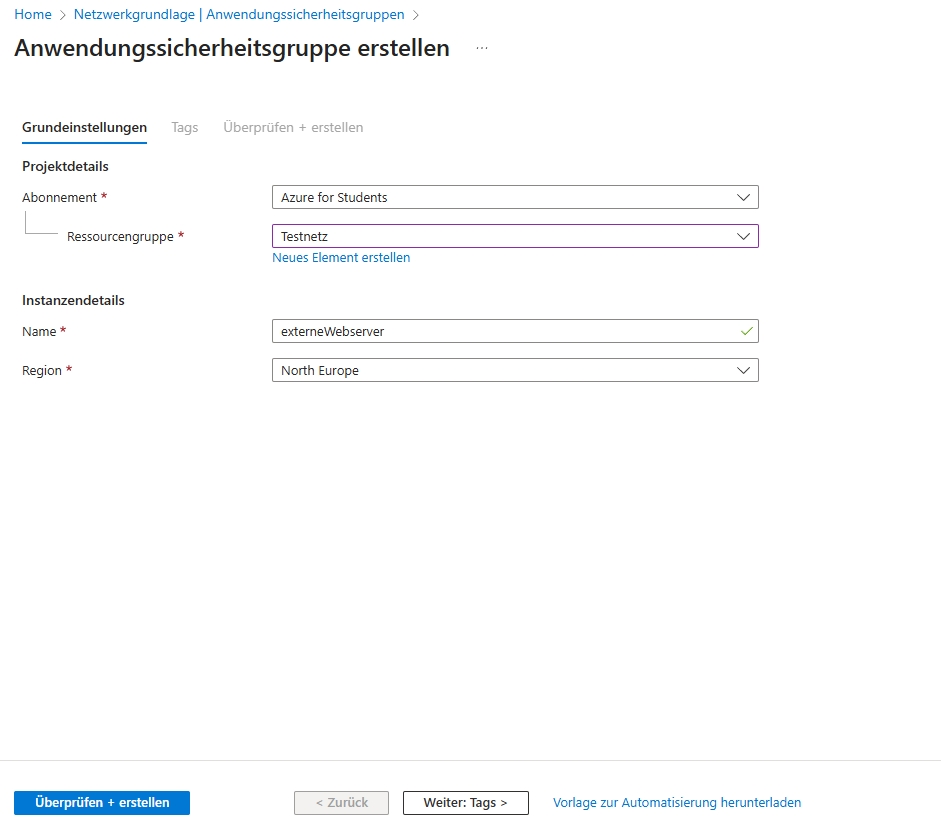Image resolution: width=941 pixels, height=834 pixels.
Task: Click the chevron arrow in Abonnement field
Action: point(743,198)
